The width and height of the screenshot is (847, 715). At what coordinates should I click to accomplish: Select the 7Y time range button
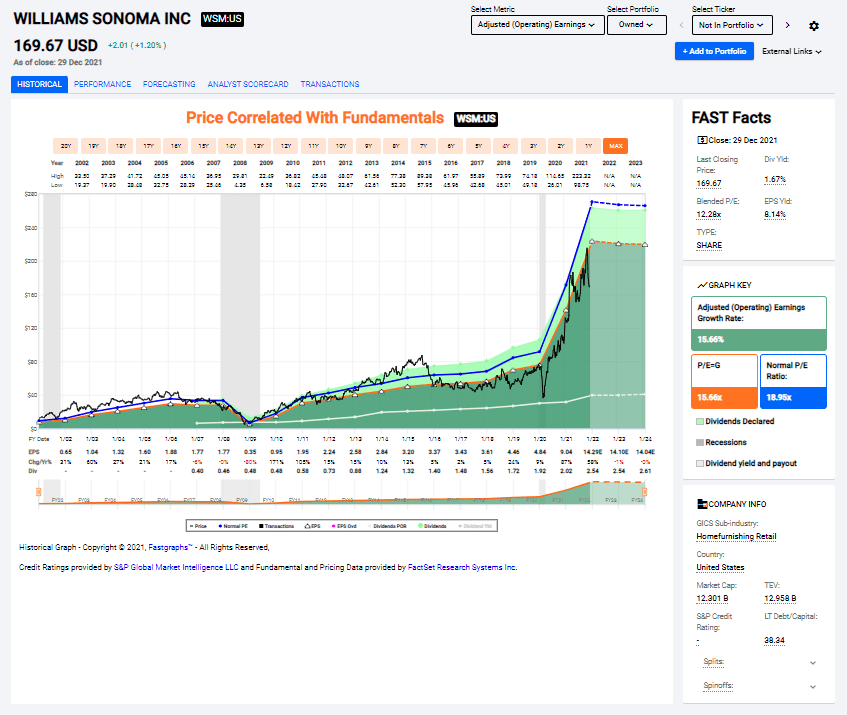tap(424, 146)
